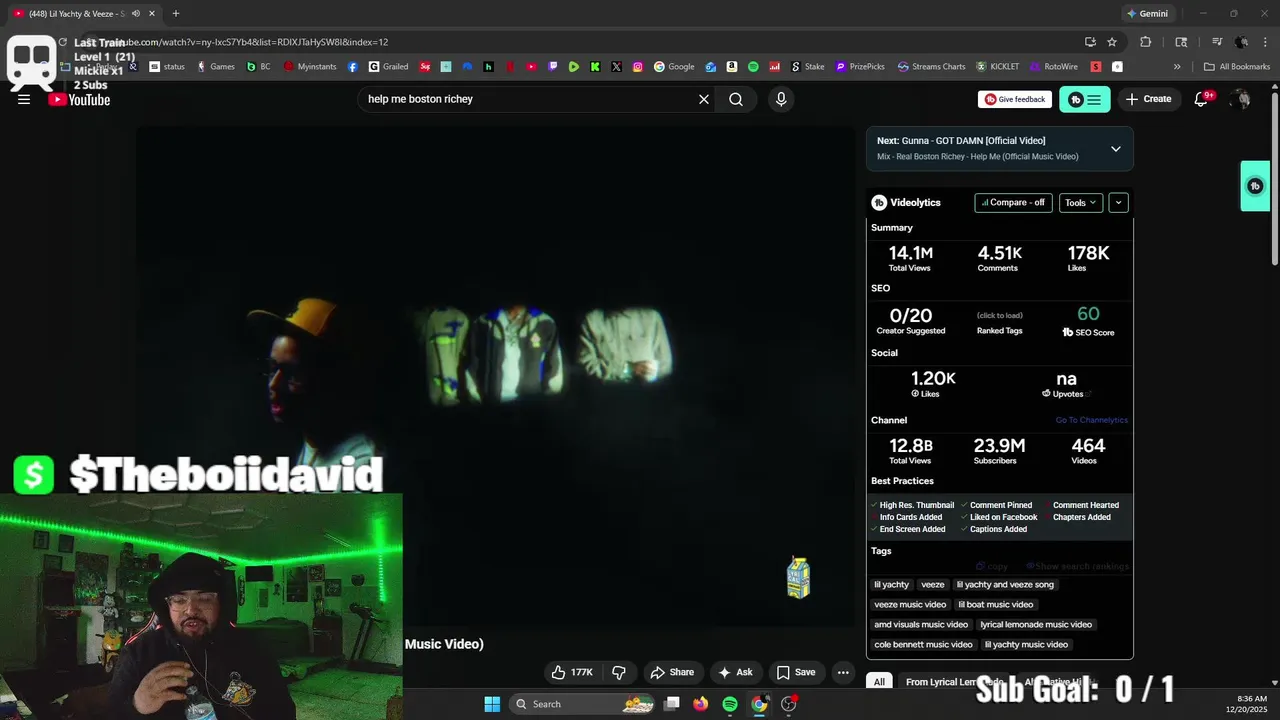Clear the search box with X
This screenshot has height=720, width=1280.
tap(704, 99)
